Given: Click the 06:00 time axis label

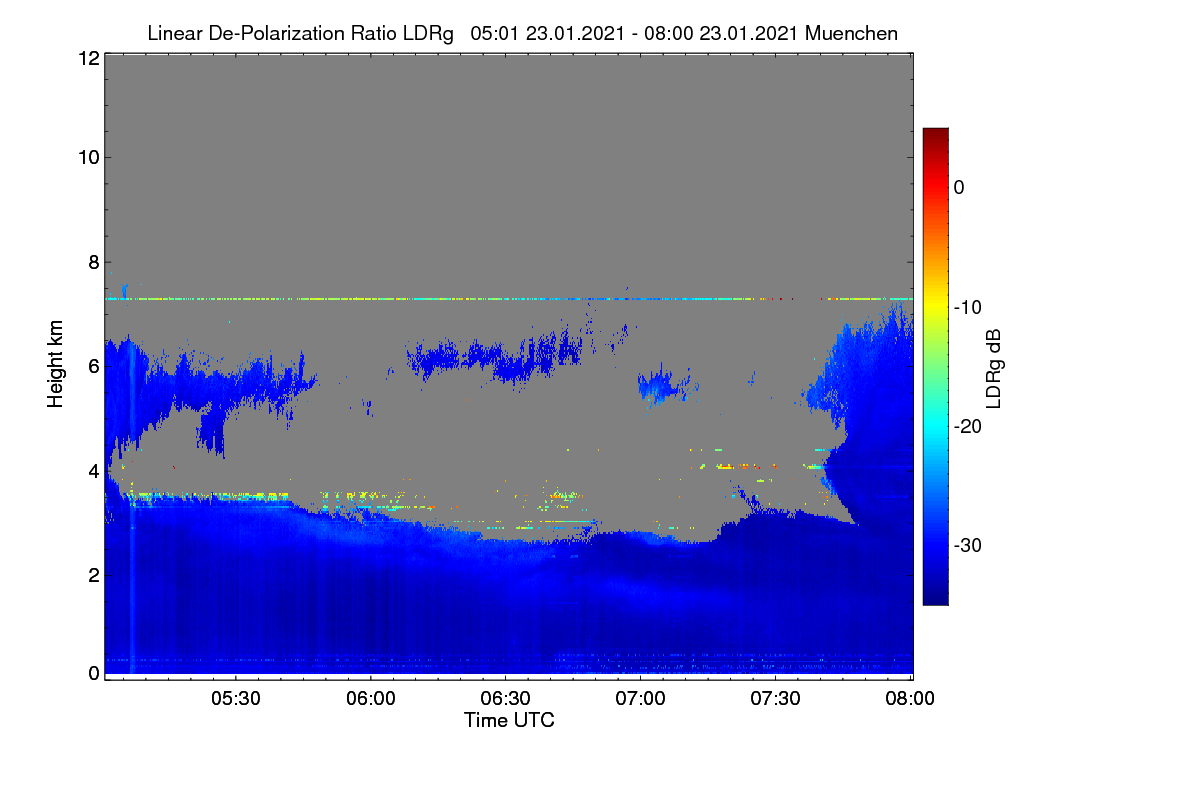Looking at the screenshot, I should coord(371,700).
